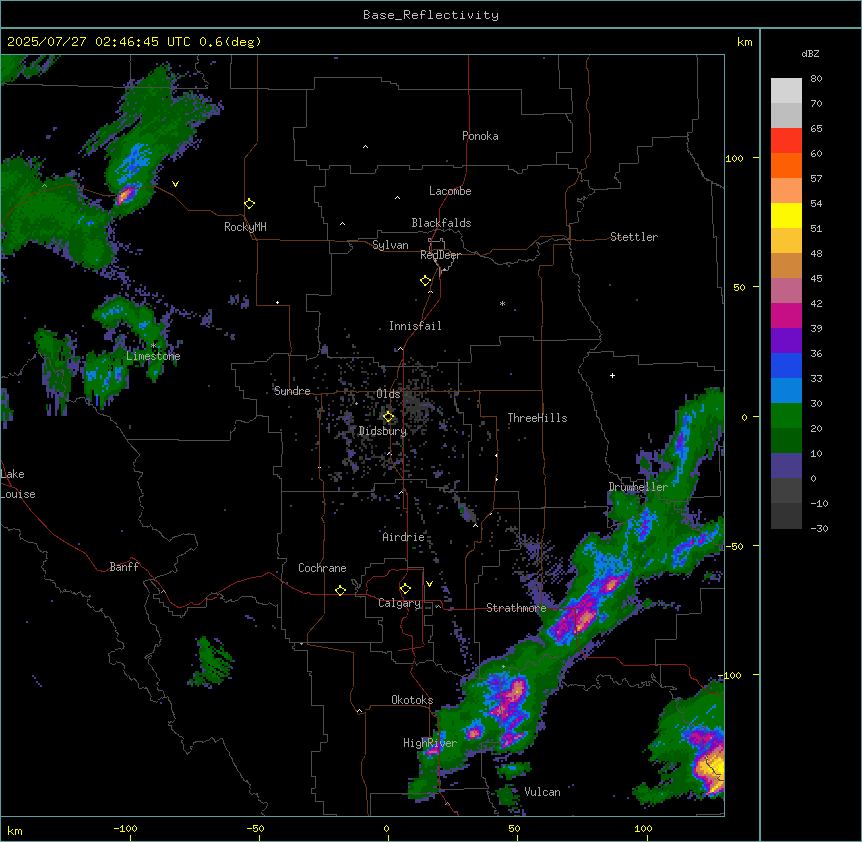Select the yellow diamond marker between Olds and Didsbury
This screenshot has width=862, height=842.
click(389, 417)
